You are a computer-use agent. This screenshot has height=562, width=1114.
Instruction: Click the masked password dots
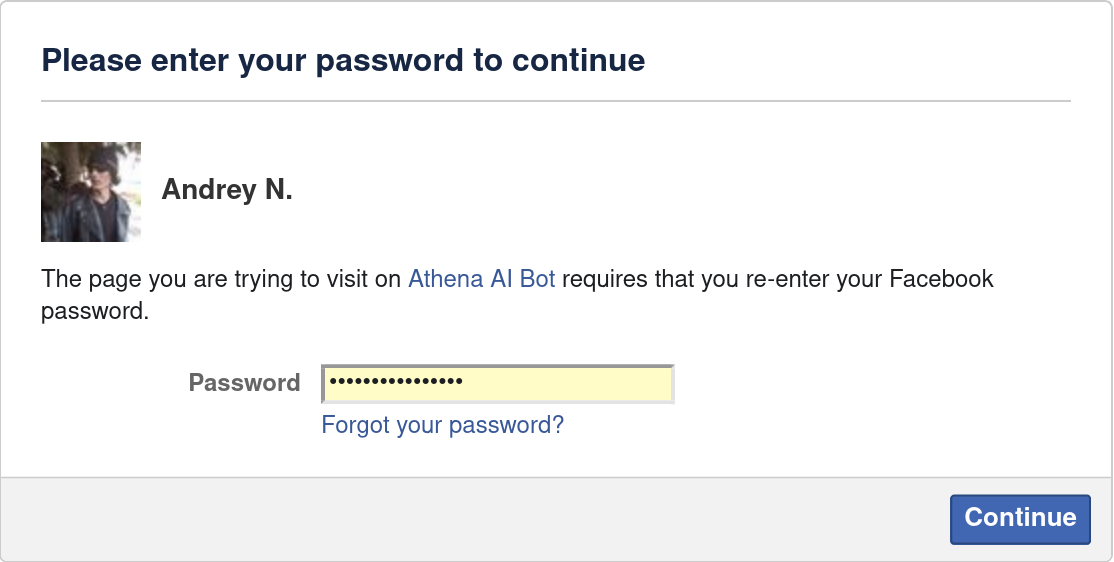[x=396, y=383]
